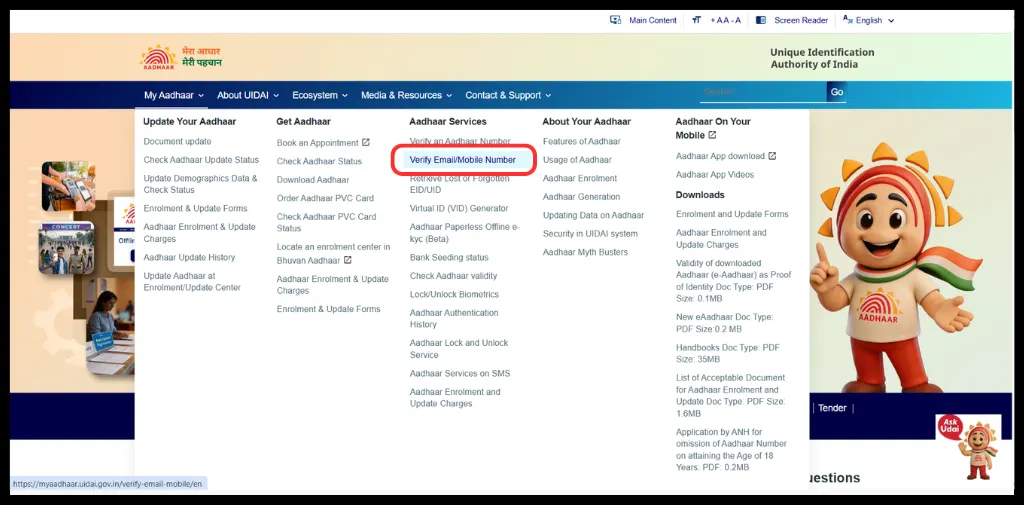Click the Screen Reader icon

click(760, 20)
